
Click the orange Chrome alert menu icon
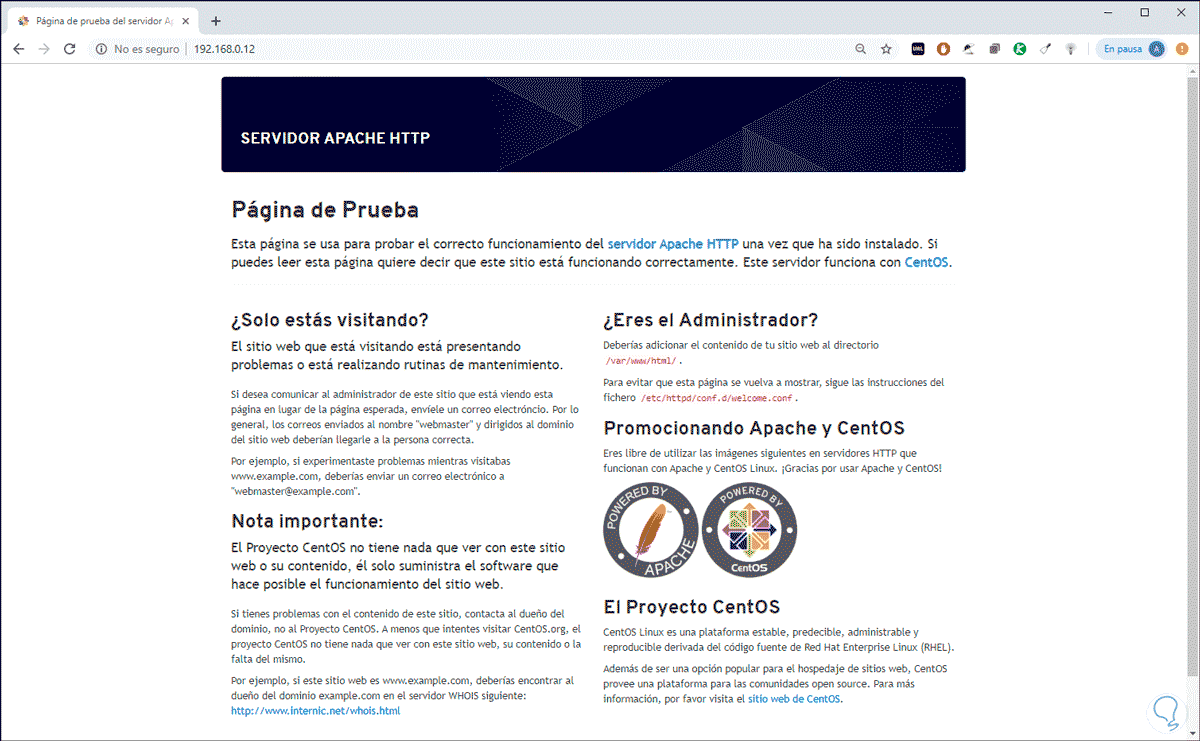pos(1182,49)
